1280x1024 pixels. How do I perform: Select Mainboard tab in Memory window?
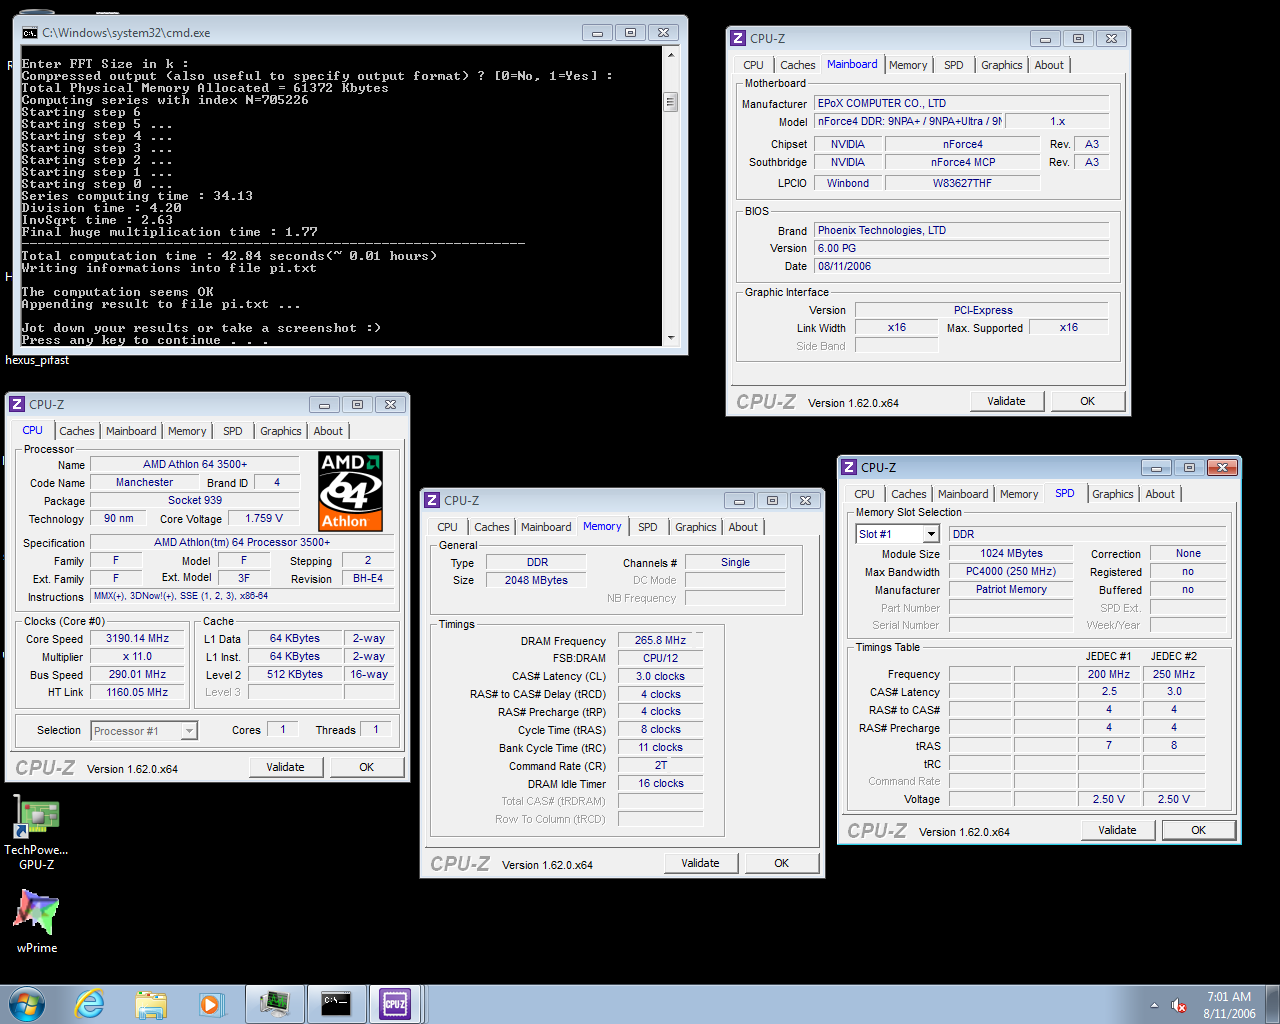point(546,527)
